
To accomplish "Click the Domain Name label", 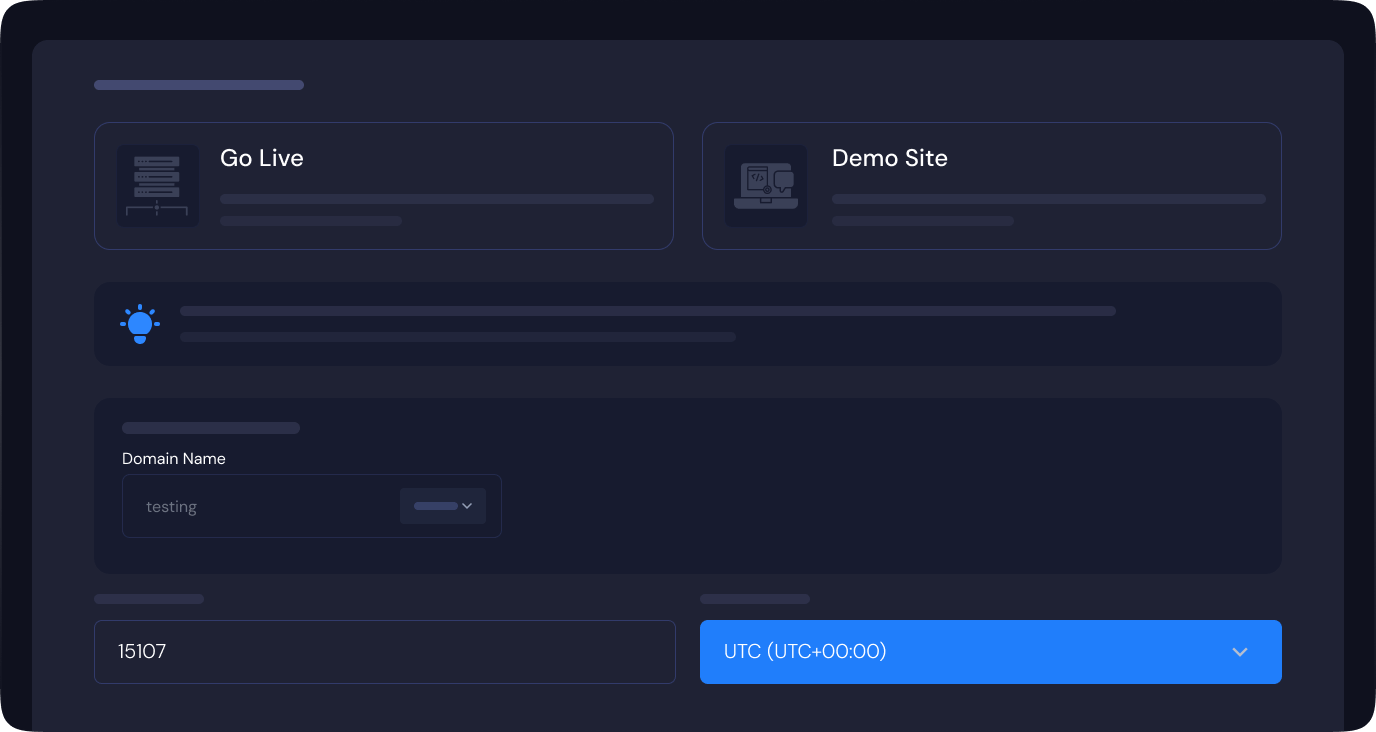I will pyautogui.click(x=174, y=459).
